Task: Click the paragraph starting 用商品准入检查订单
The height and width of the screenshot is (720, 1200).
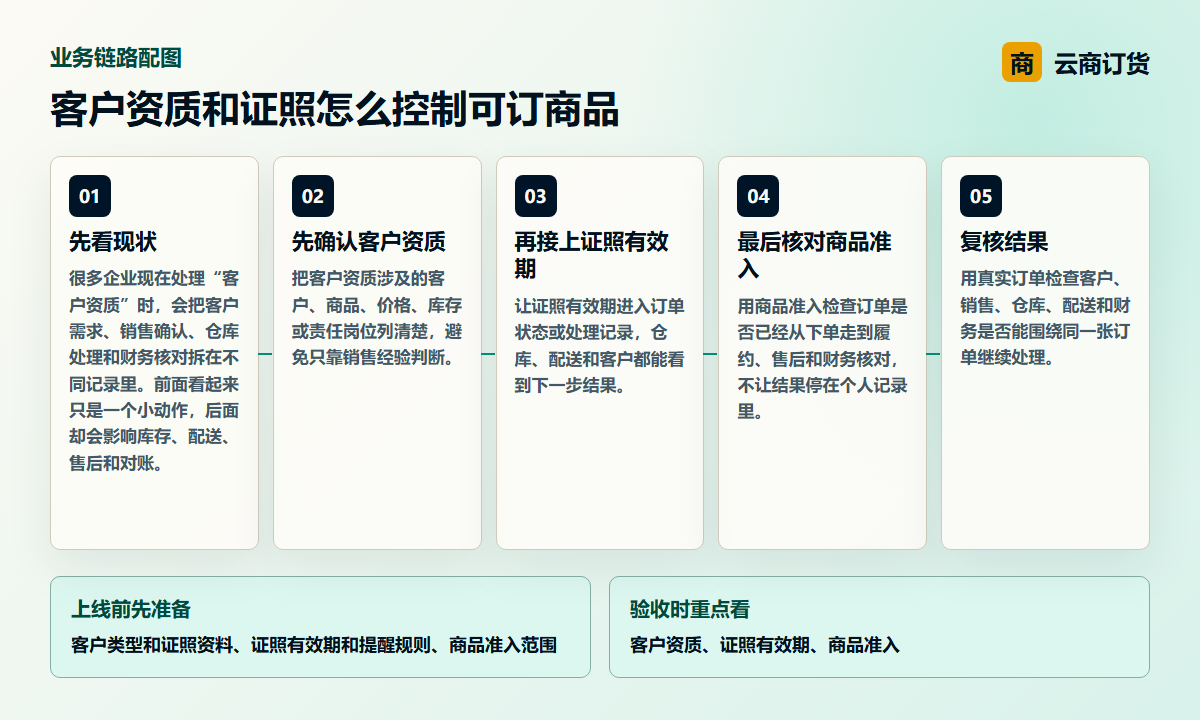Action: tap(822, 359)
